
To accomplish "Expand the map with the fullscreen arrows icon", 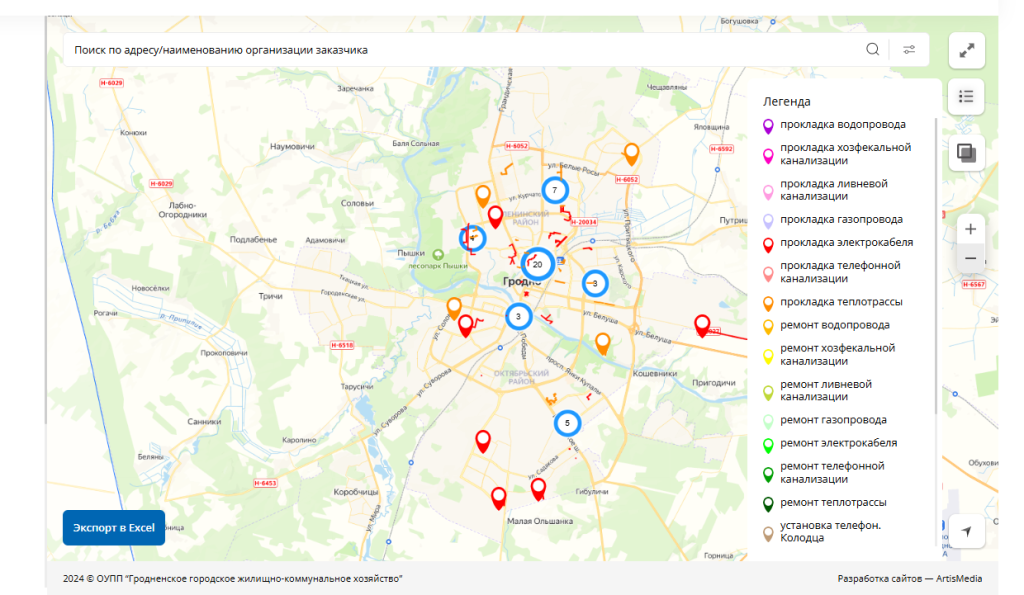I will point(966,50).
